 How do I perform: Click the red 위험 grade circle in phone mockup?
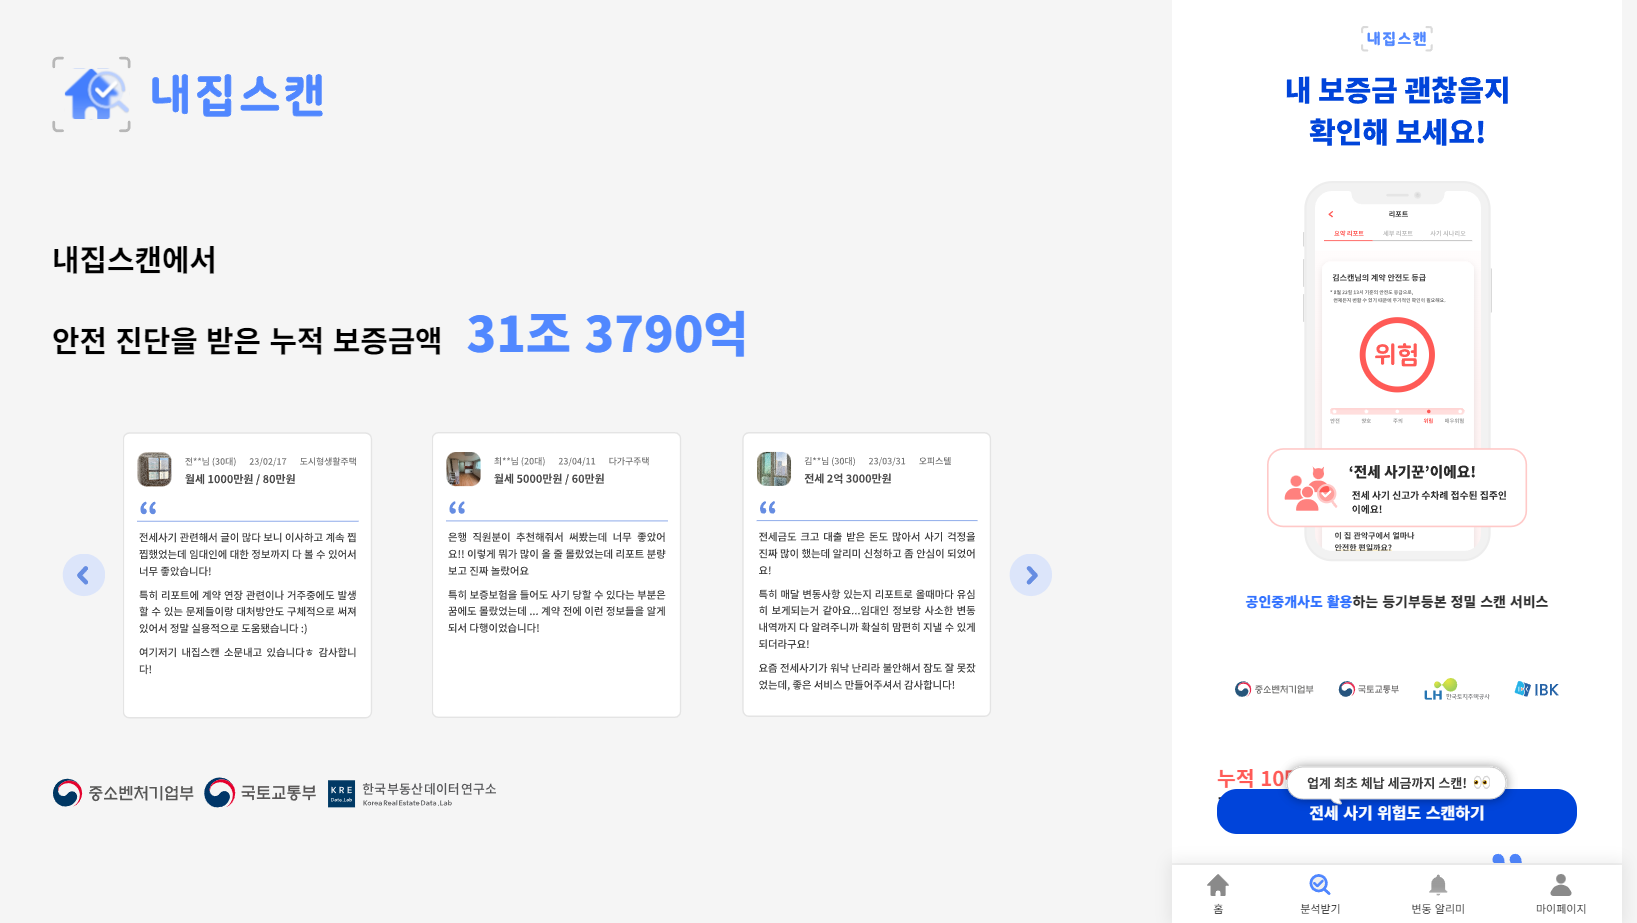tap(1397, 355)
